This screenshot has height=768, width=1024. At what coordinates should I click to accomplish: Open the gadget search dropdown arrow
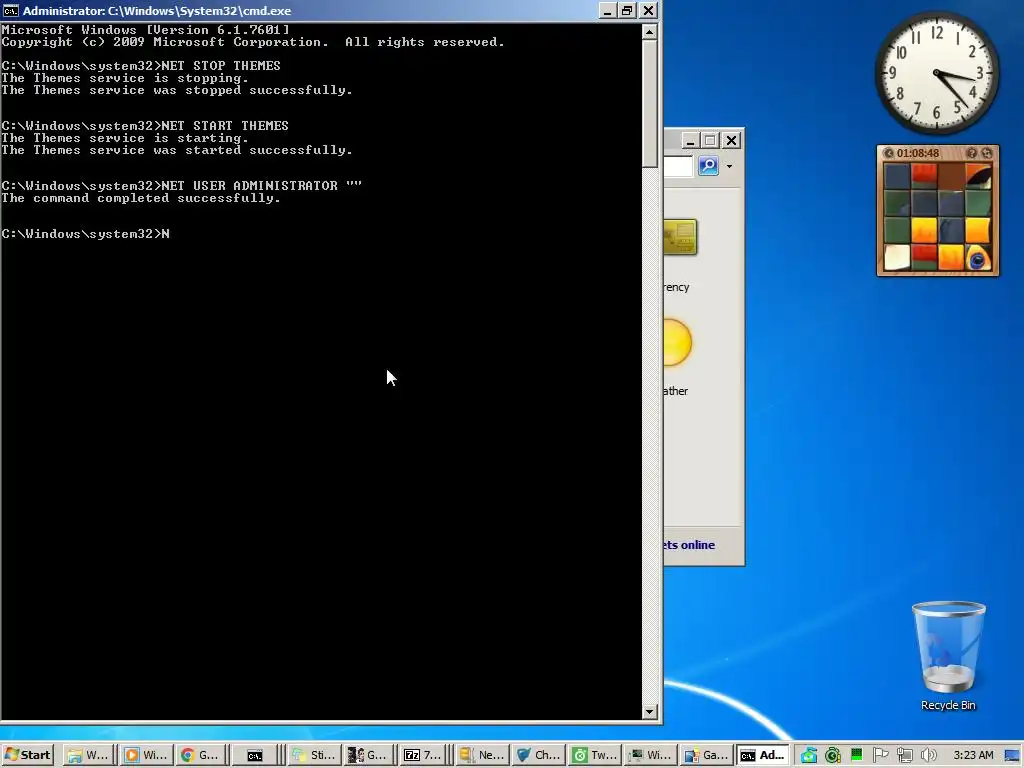pyautogui.click(x=729, y=166)
